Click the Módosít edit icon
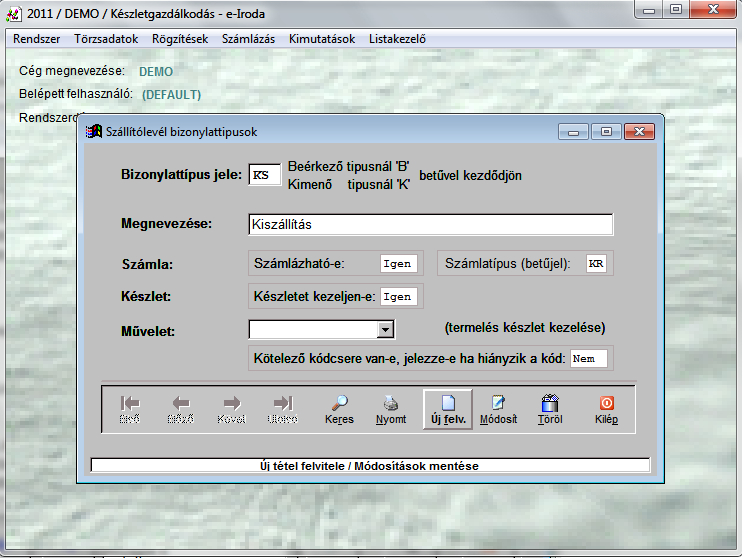 click(x=497, y=403)
